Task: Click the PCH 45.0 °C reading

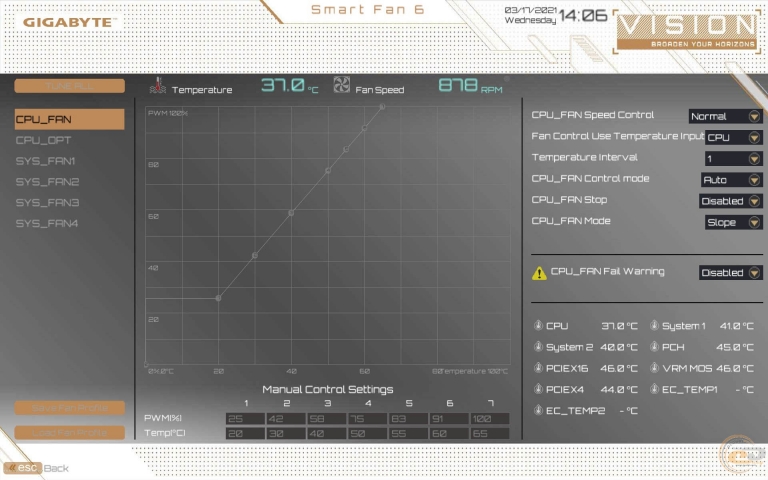Action: (x=735, y=347)
